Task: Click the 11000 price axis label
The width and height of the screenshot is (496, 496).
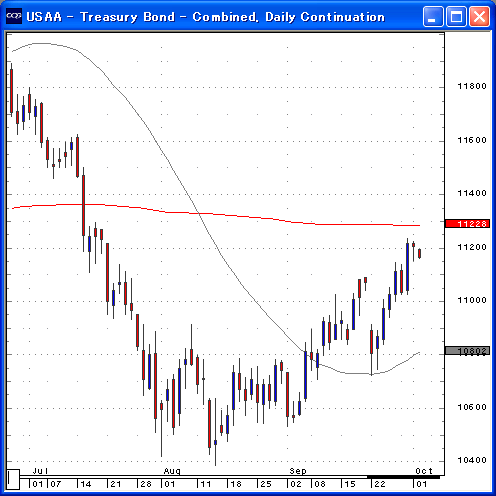Action: tap(472, 300)
